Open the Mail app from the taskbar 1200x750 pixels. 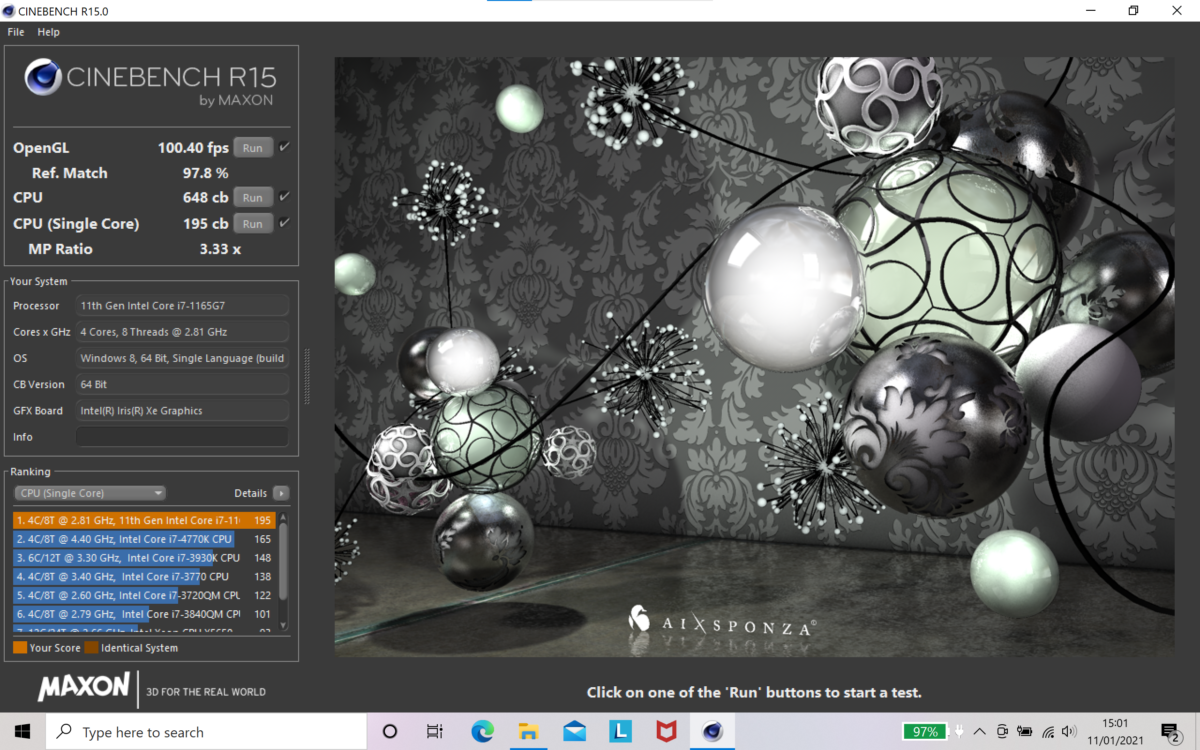[574, 732]
